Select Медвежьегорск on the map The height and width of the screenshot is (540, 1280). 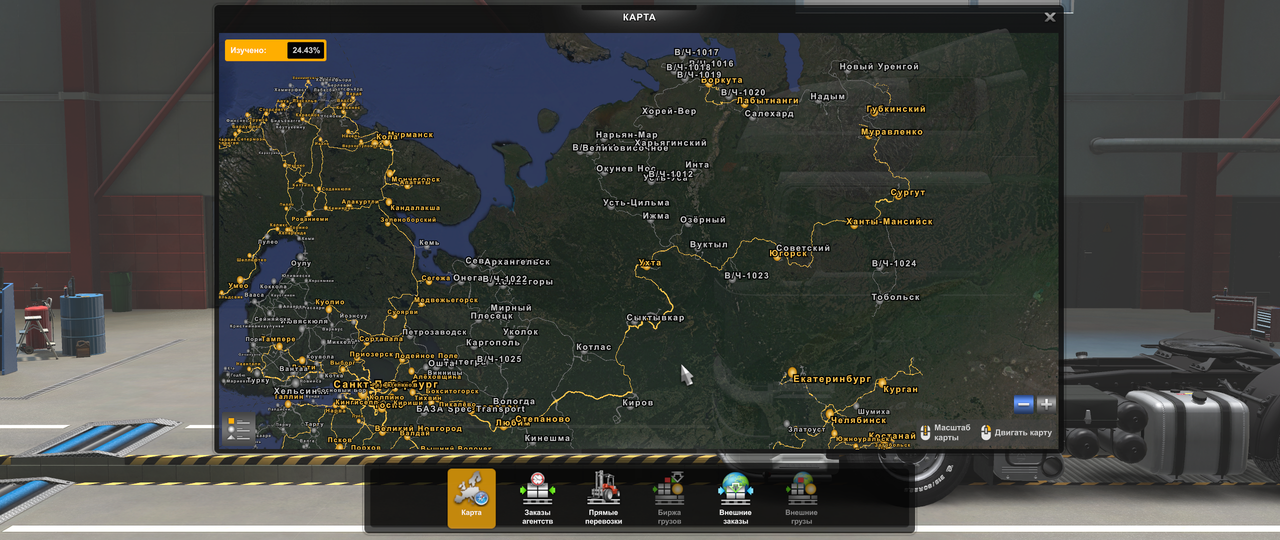point(446,300)
